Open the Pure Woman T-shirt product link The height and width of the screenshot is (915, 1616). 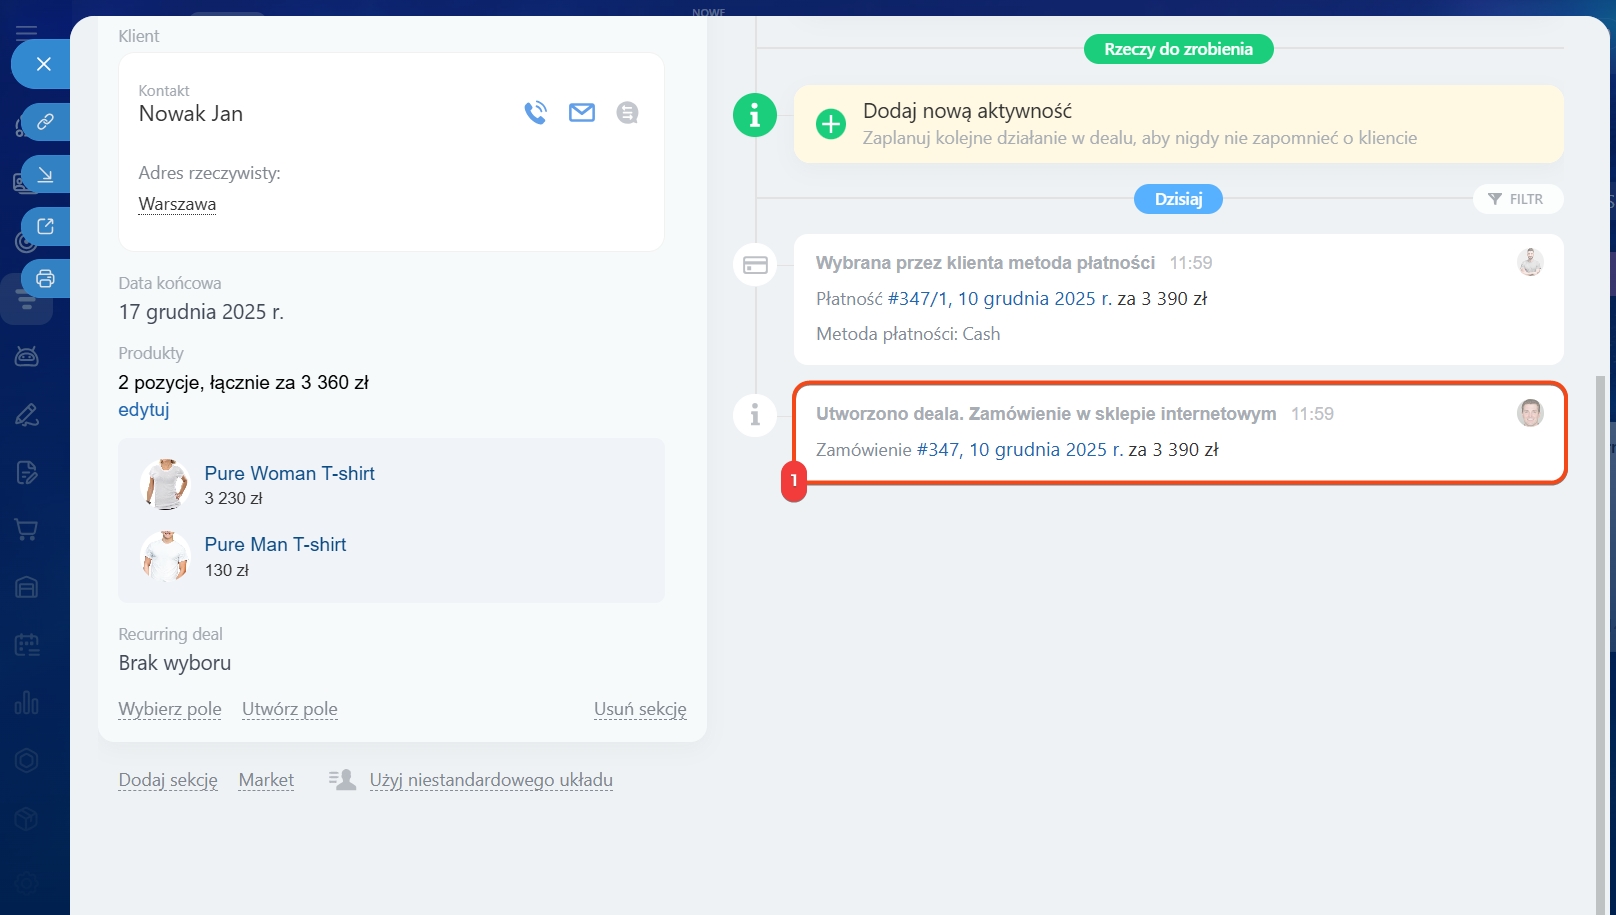pos(289,473)
